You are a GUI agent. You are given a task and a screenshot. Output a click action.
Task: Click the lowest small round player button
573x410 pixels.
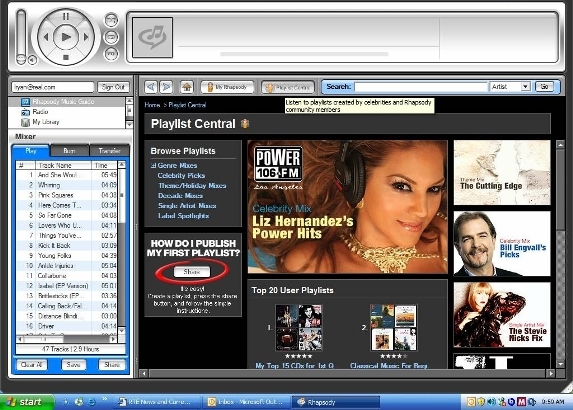click(111, 54)
